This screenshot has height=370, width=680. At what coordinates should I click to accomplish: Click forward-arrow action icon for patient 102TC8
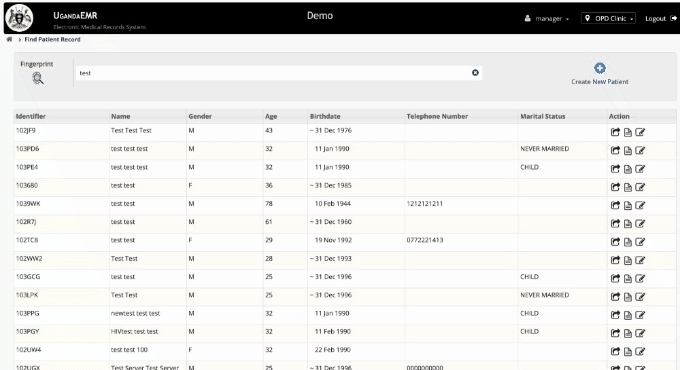(615, 242)
